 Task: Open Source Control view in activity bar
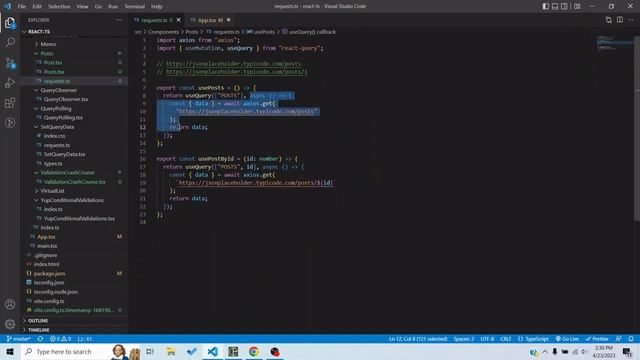coord(10,62)
